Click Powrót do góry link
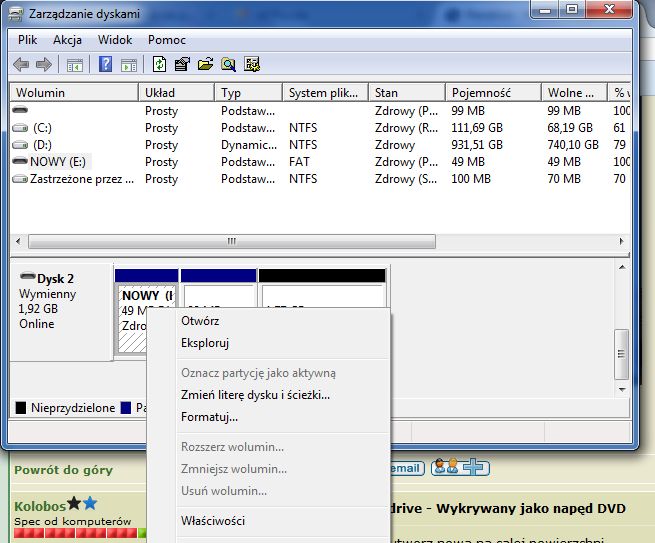655x543 pixels. coord(63,470)
